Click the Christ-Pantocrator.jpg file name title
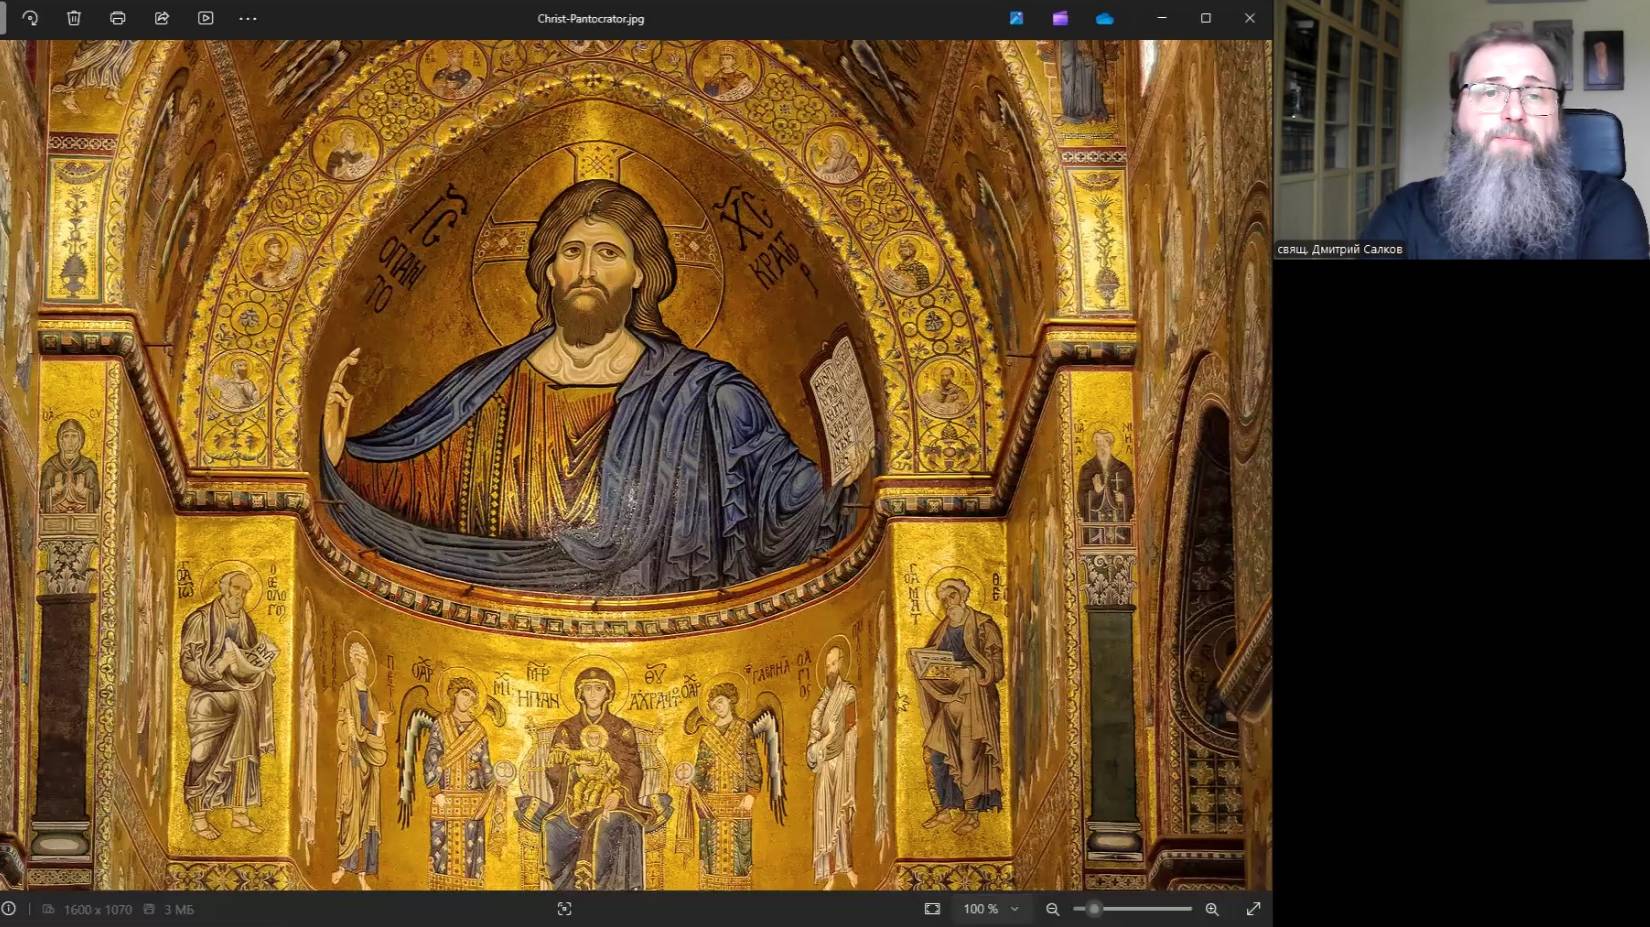Viewport: 1650px width, 927px height. (x=590, y=18)
